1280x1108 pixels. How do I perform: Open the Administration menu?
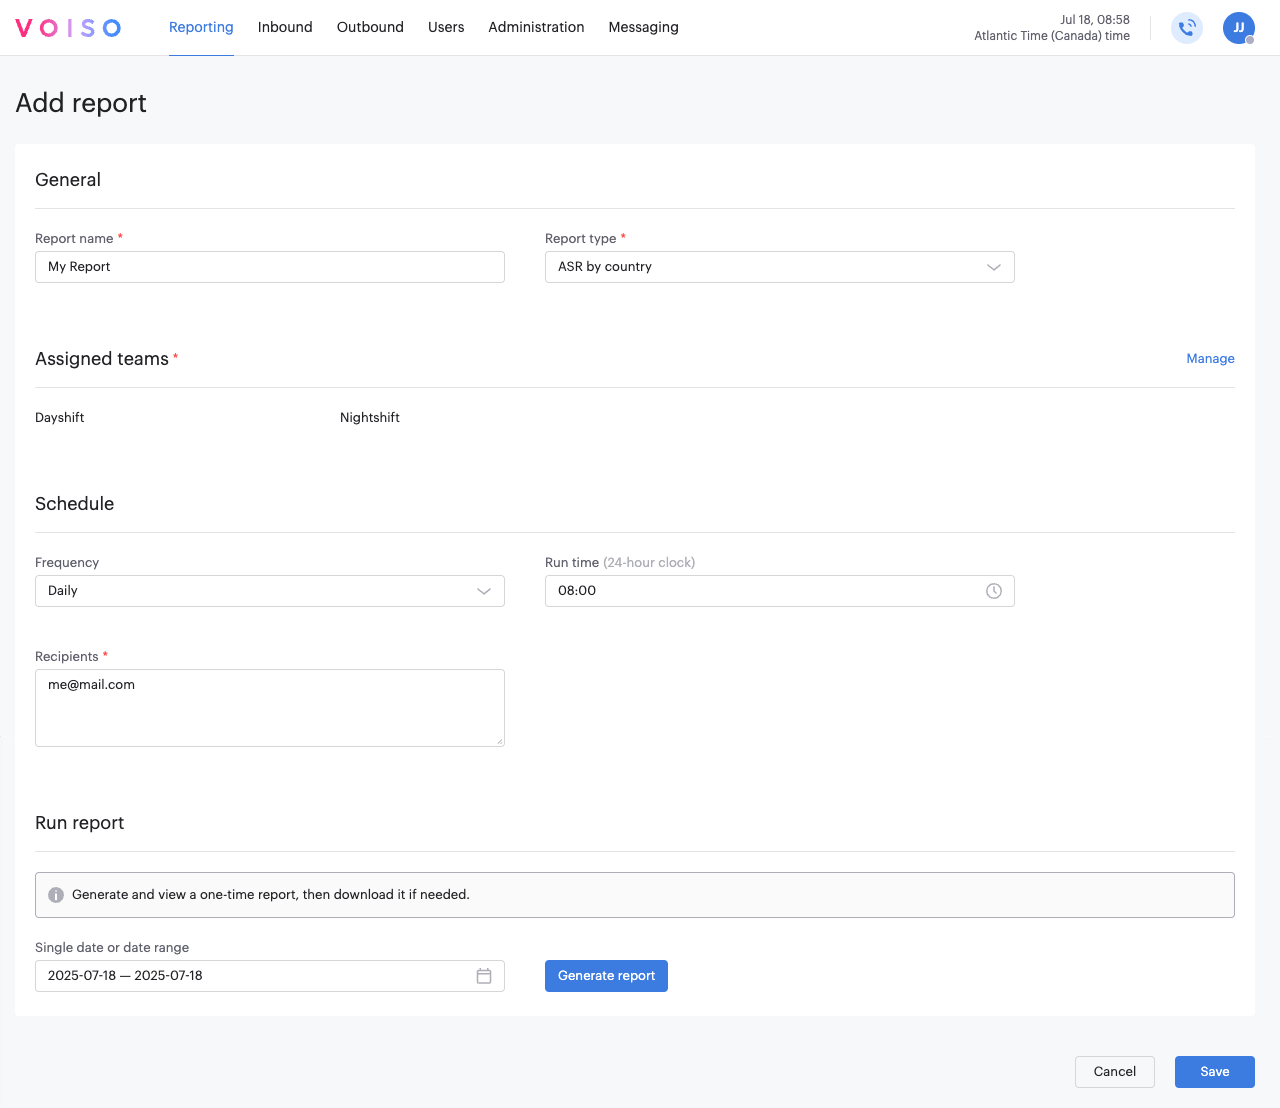click(x=536, y=27)
